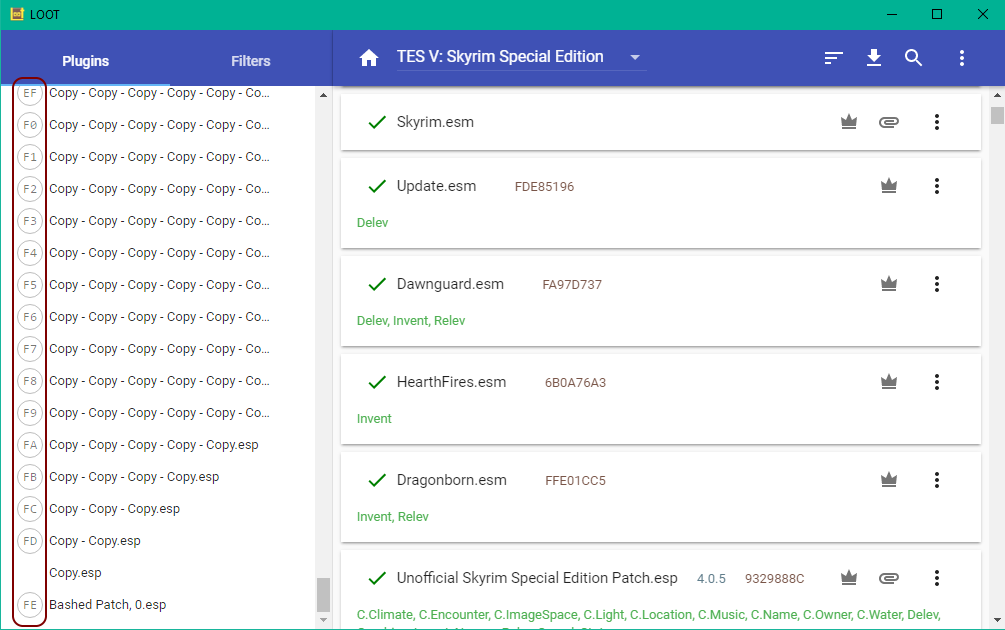Image resolution: width=1005 pixels, height=630 pixels.
Task: Open the main menu three-dot icon in header
Action: (x=961, y=58)
